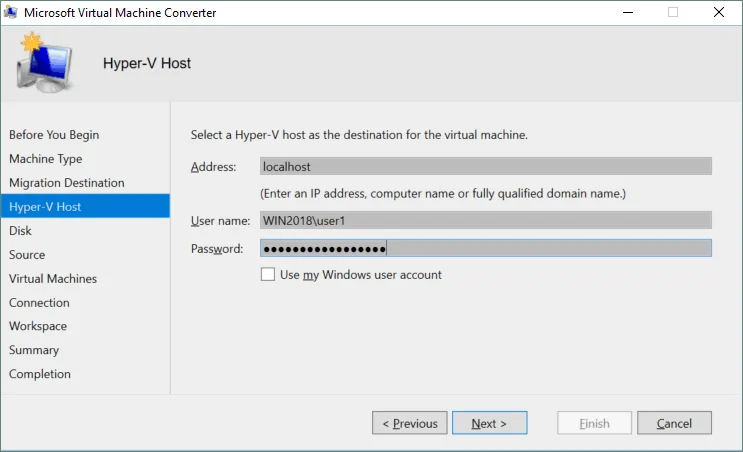Click the Address label
The width and height of the screenshot is (743, 452).
click(x=213, y=167)
